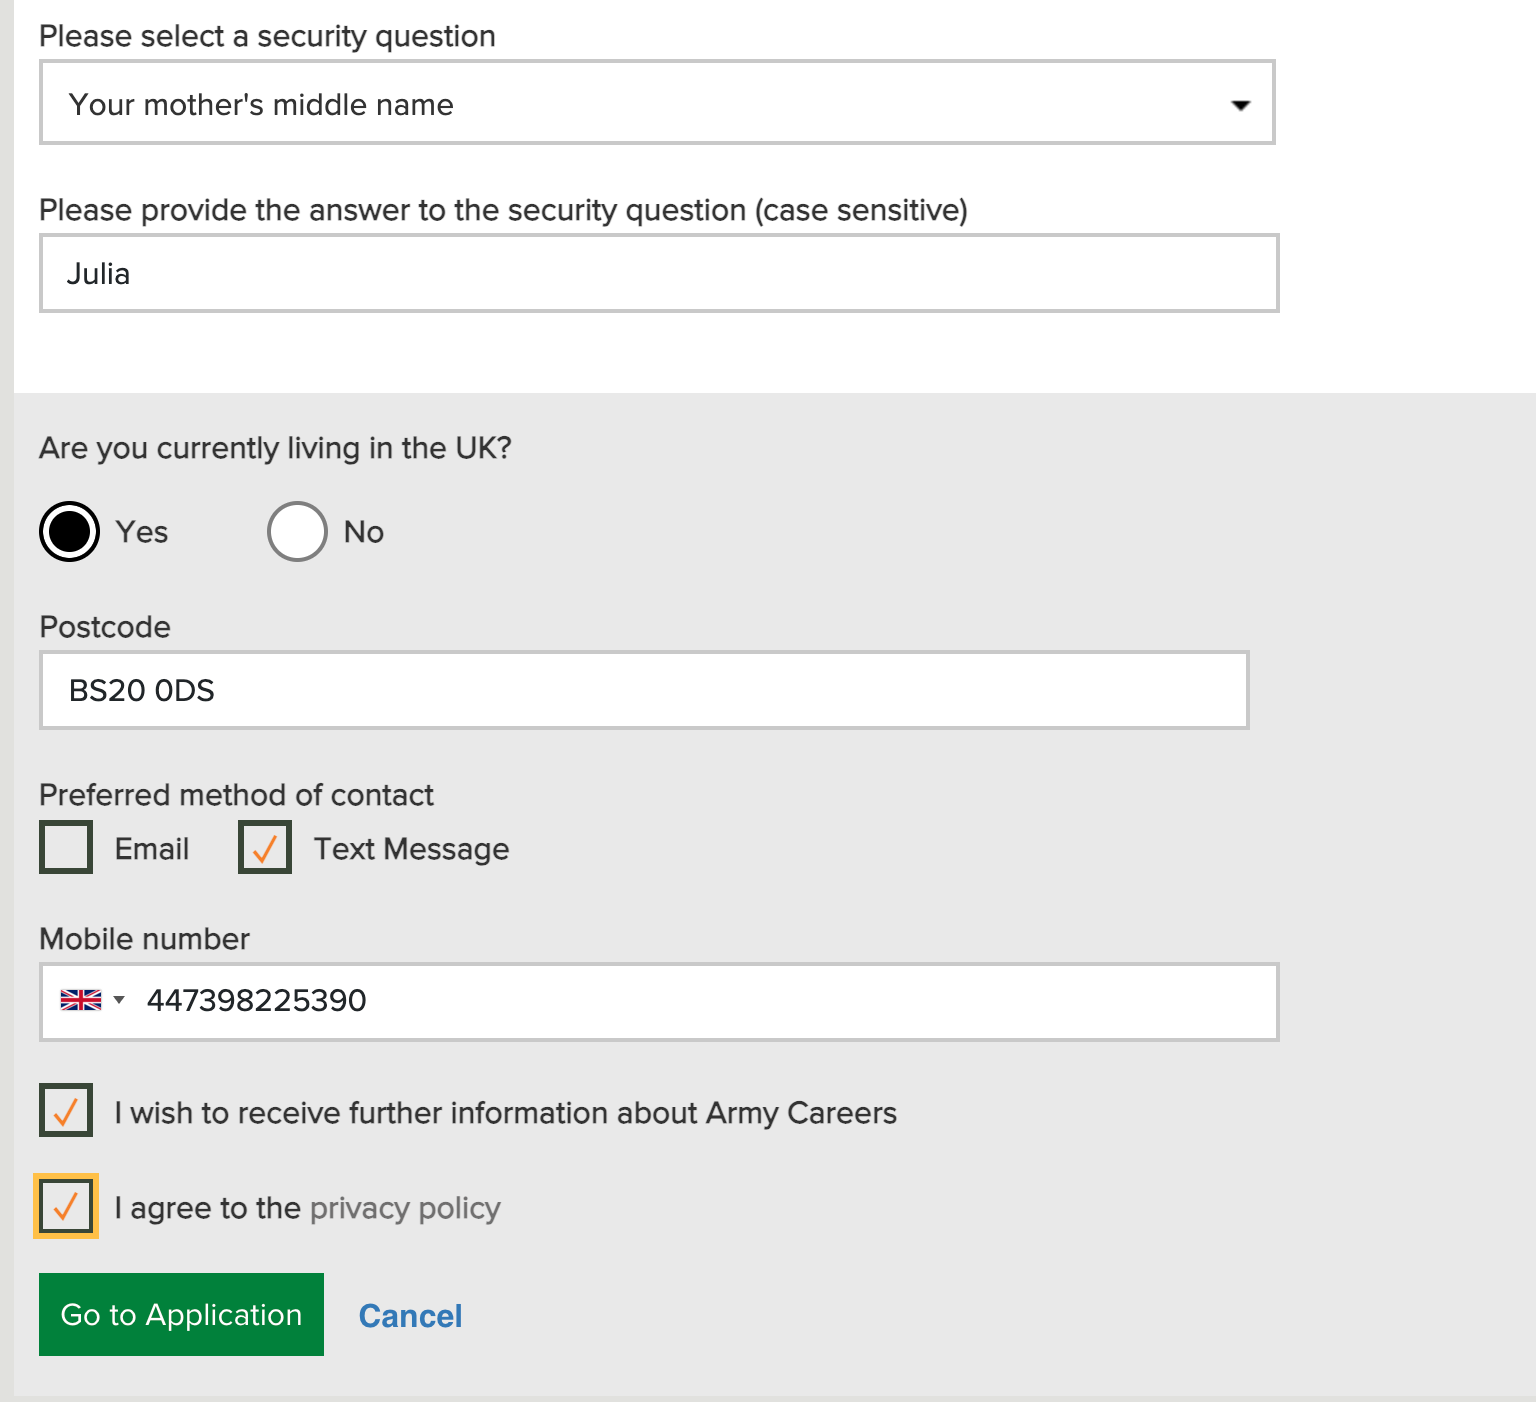Open the security question dropdown
Image resolution: width=1536 pixels, height=1402 pixels.
tap(656, 103)
